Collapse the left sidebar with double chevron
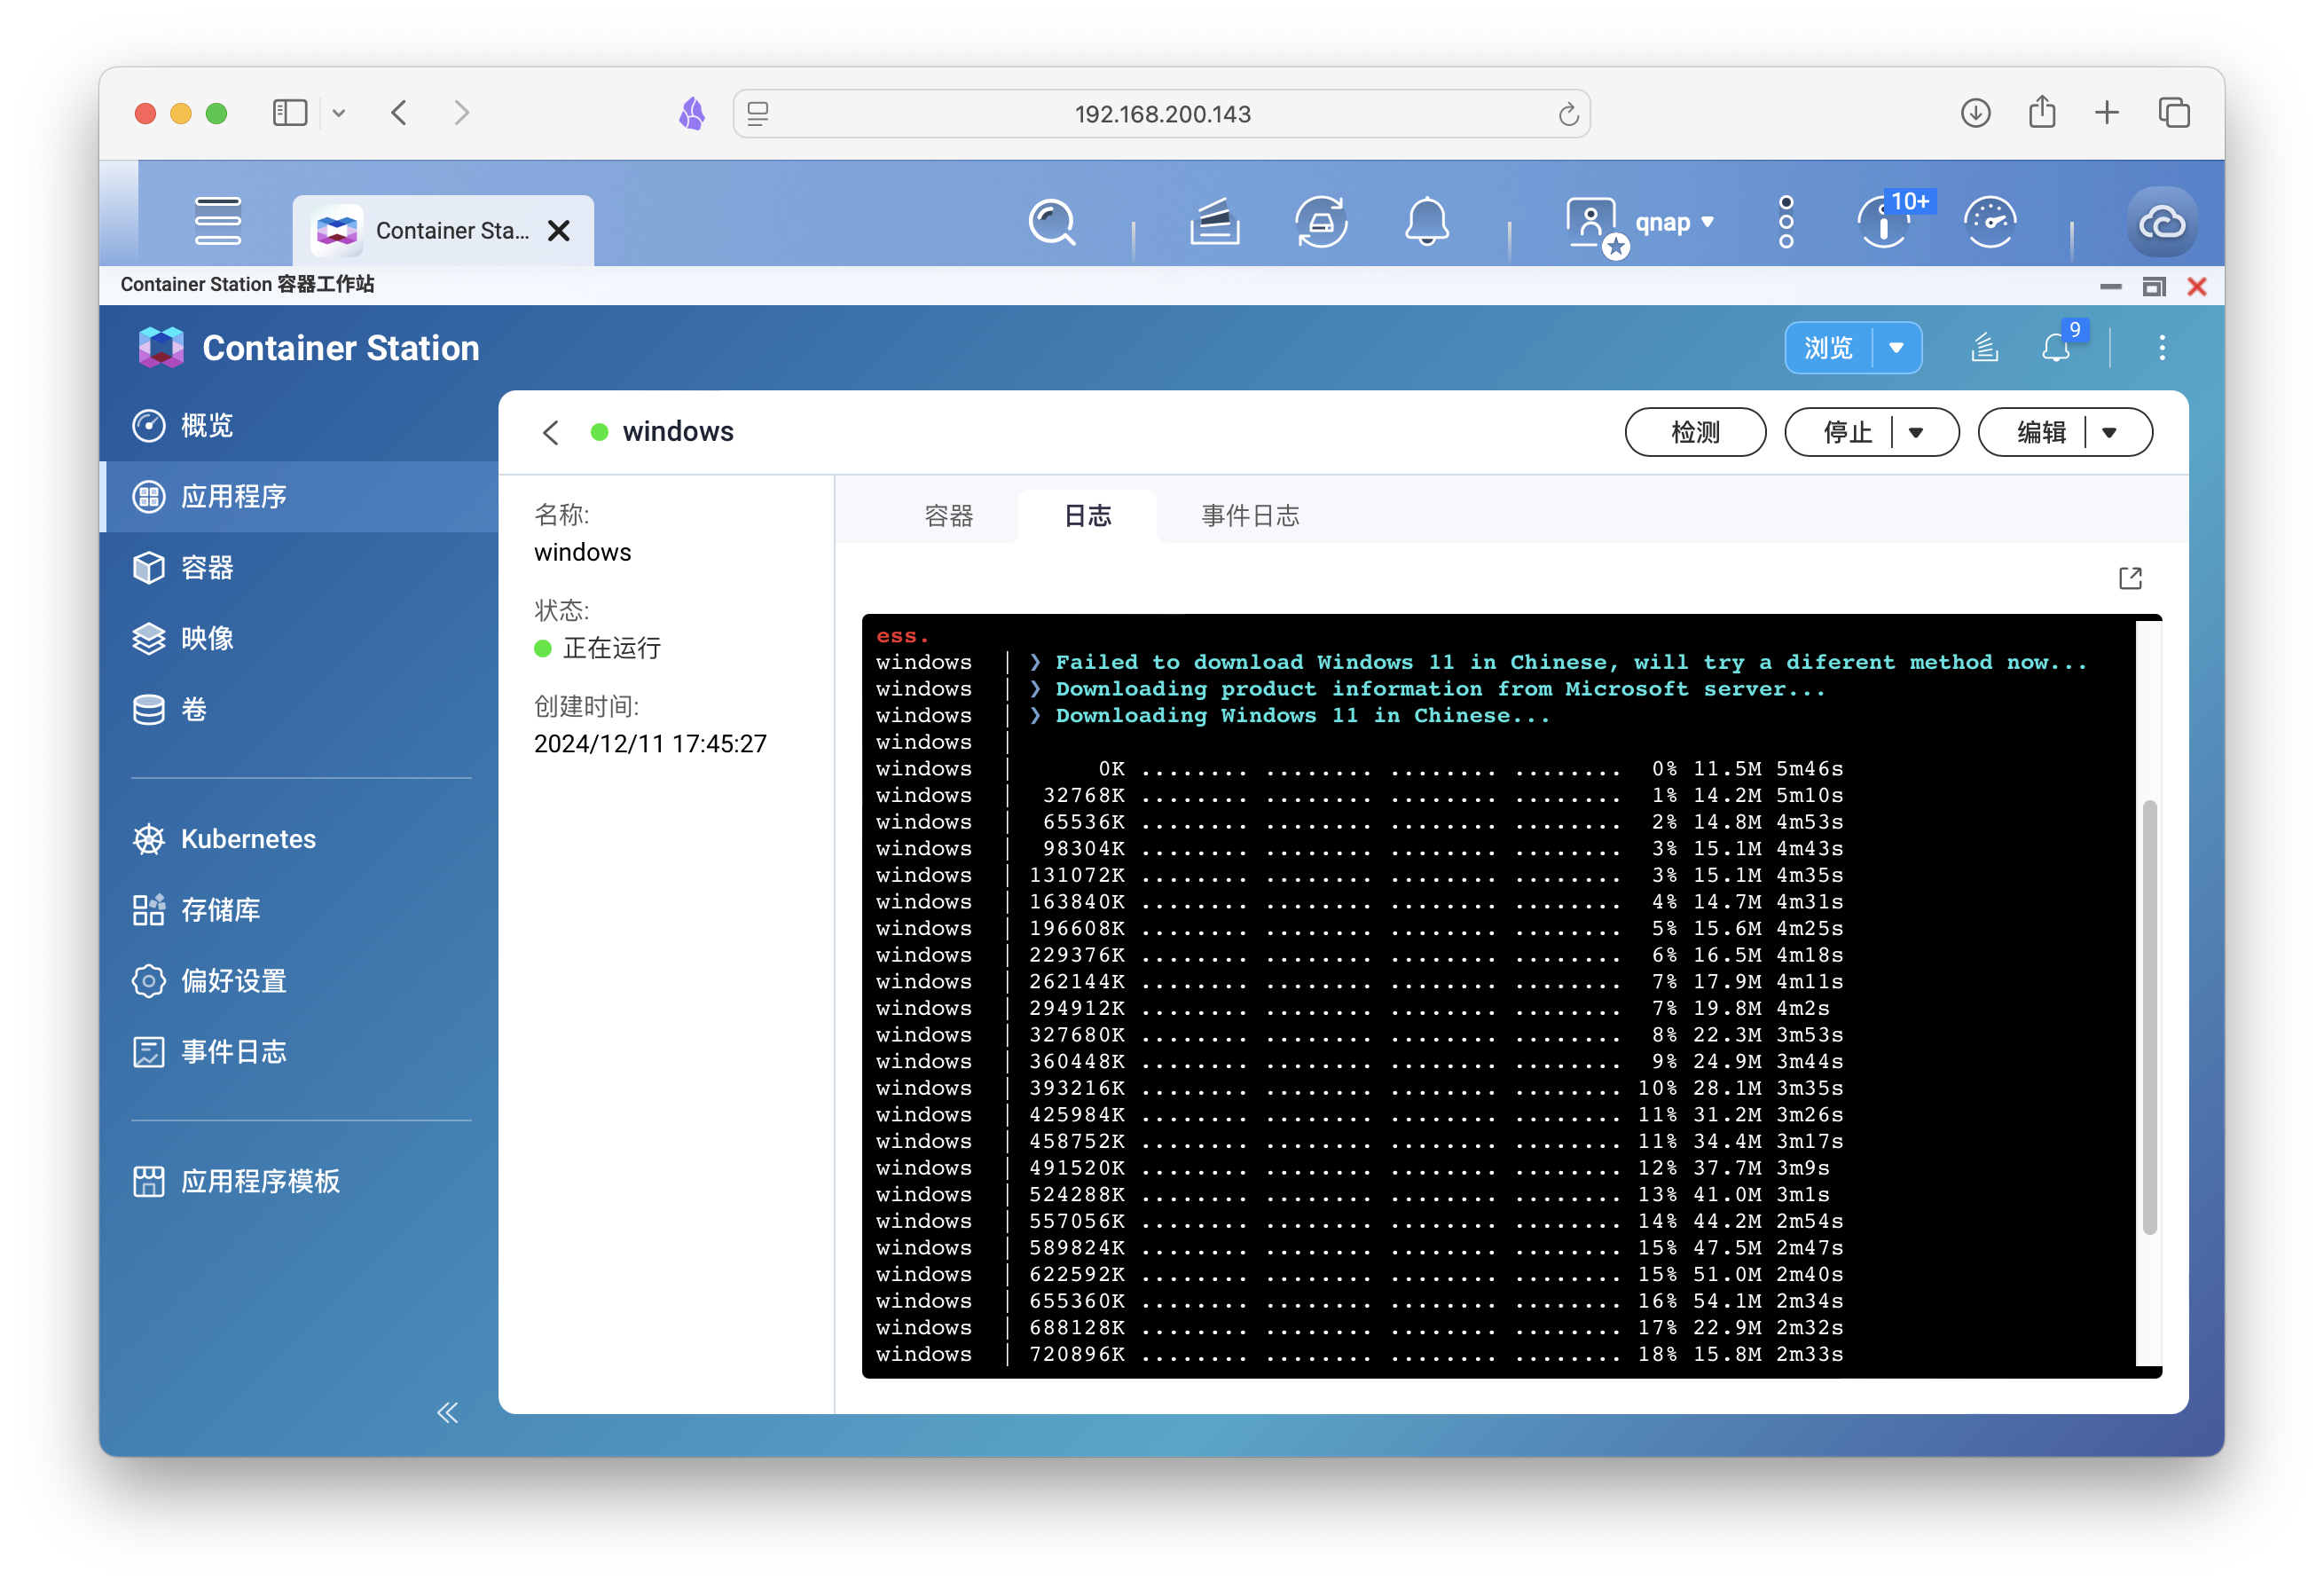This screenshot has width=2324, height=1588. click(x=447, y=1412)
